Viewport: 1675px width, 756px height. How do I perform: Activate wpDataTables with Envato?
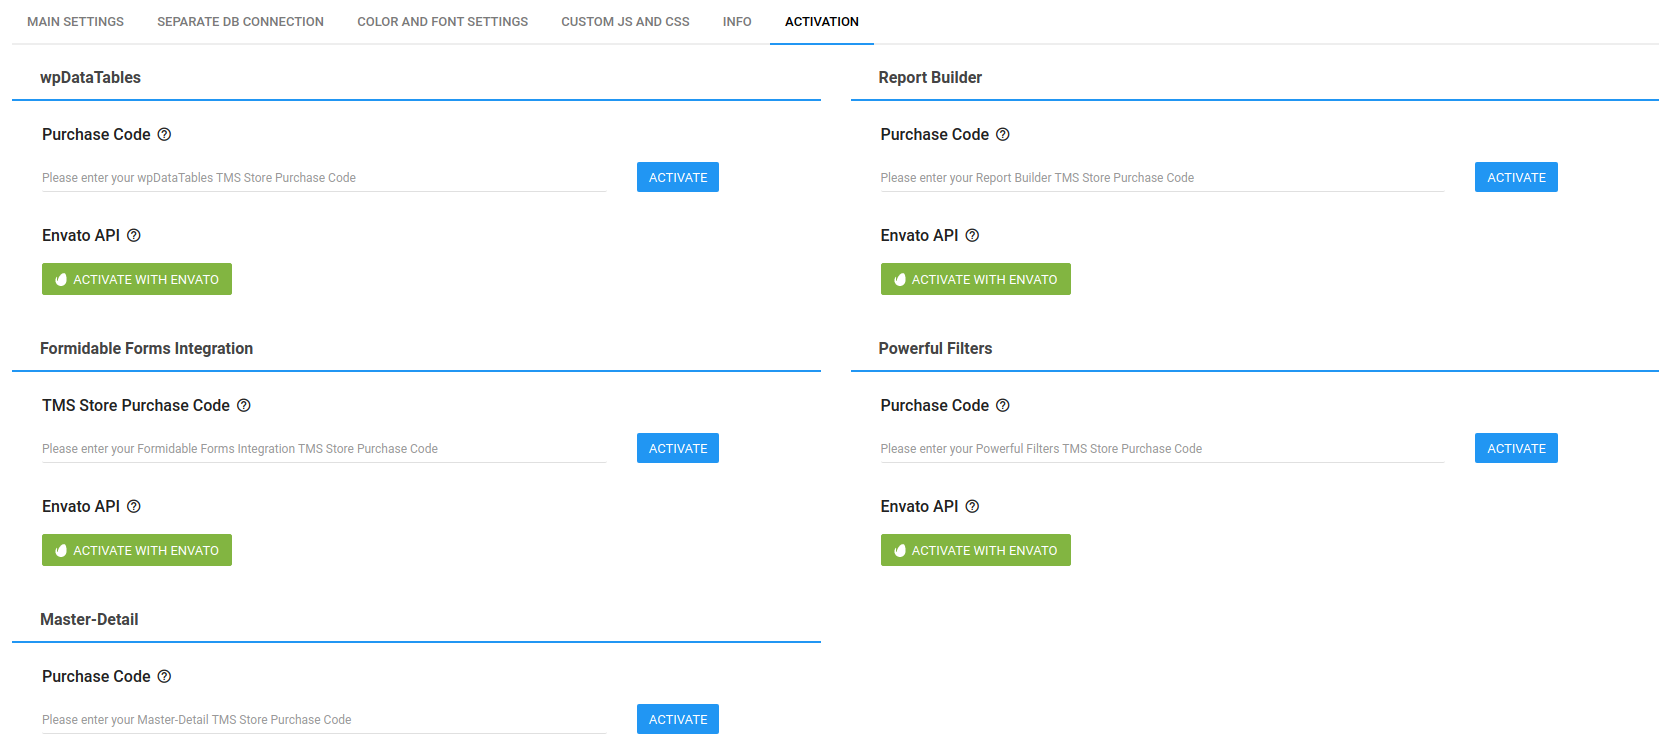tap(137, 279)
